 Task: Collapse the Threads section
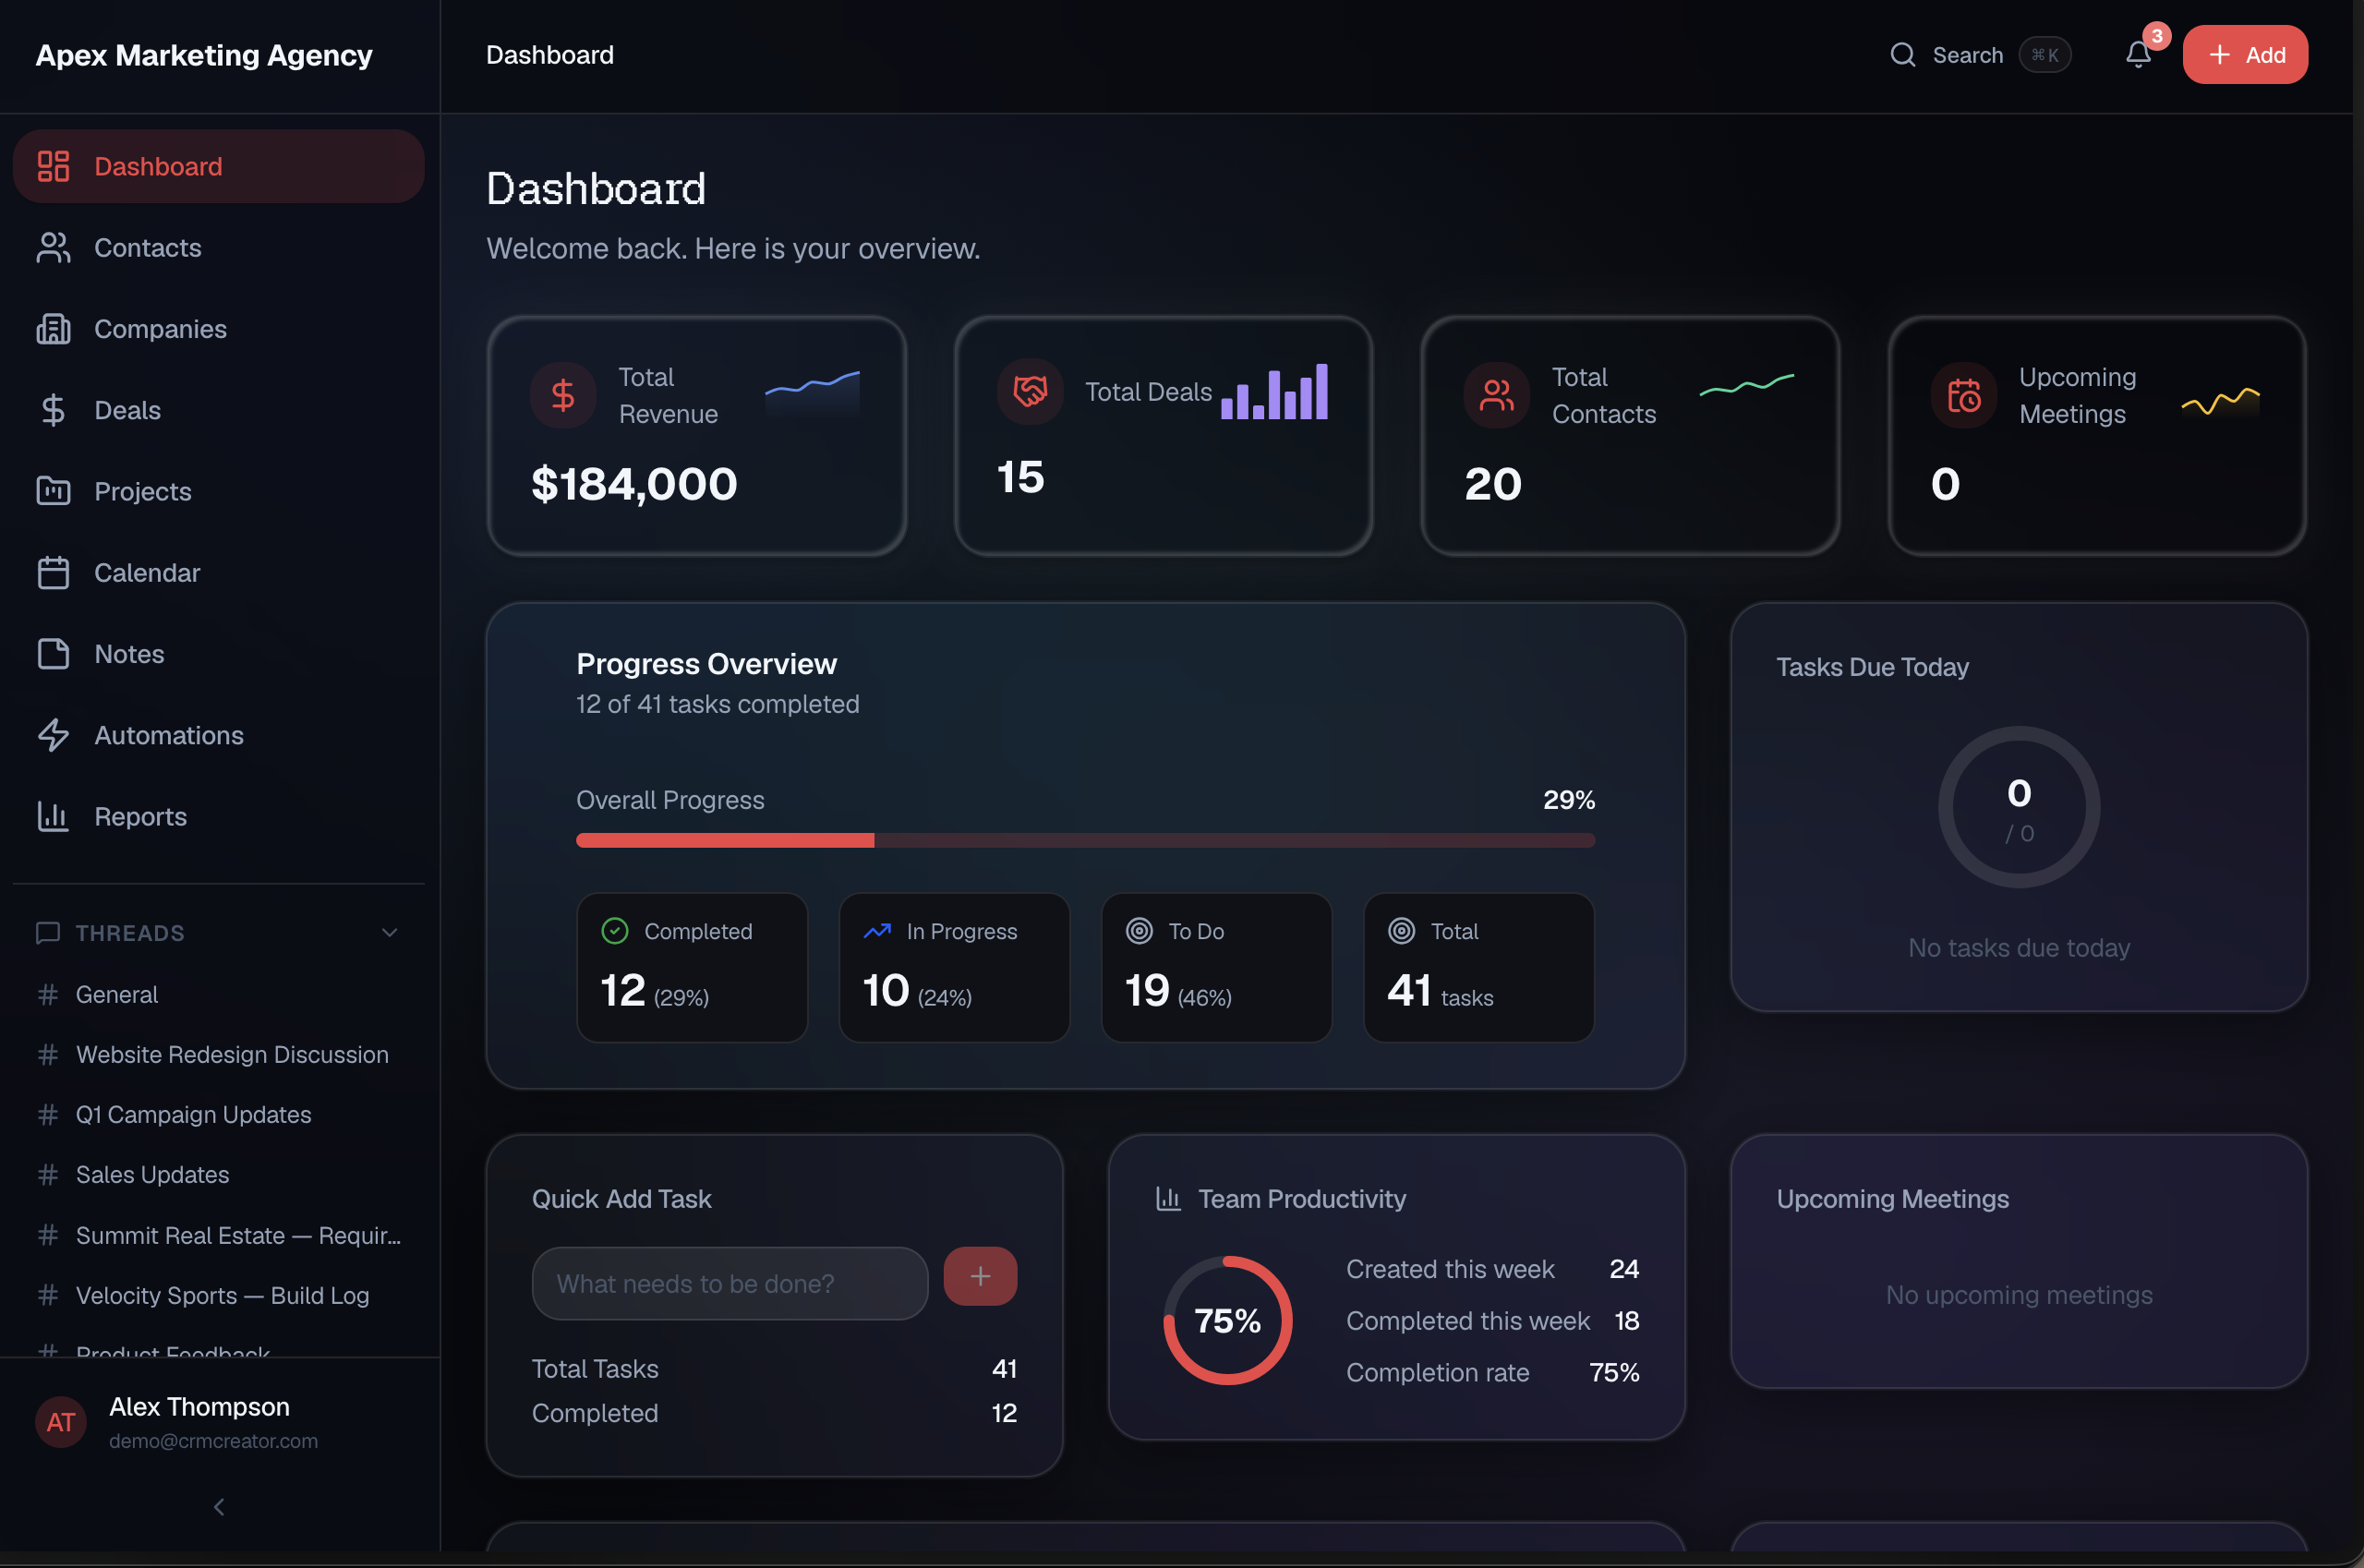coord(389,932)
